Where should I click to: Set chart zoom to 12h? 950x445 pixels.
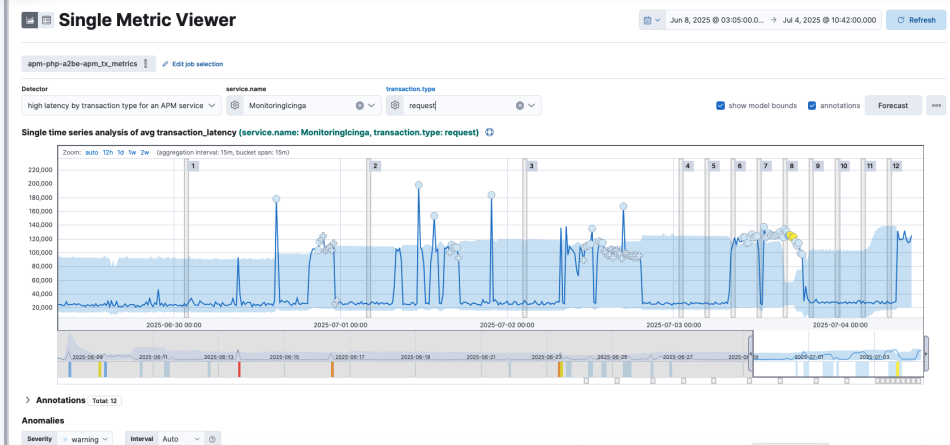pyautogui.click(x=108, y=152)
